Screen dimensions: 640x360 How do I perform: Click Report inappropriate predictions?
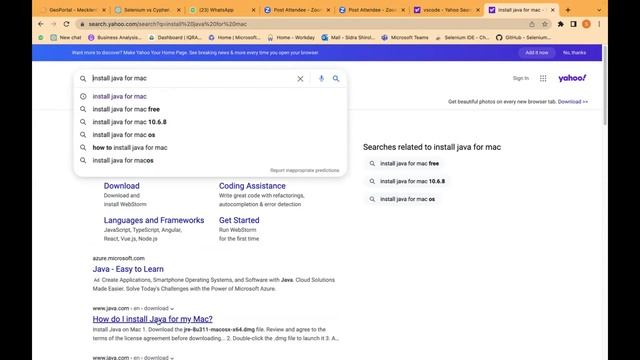tap(304, 170)
